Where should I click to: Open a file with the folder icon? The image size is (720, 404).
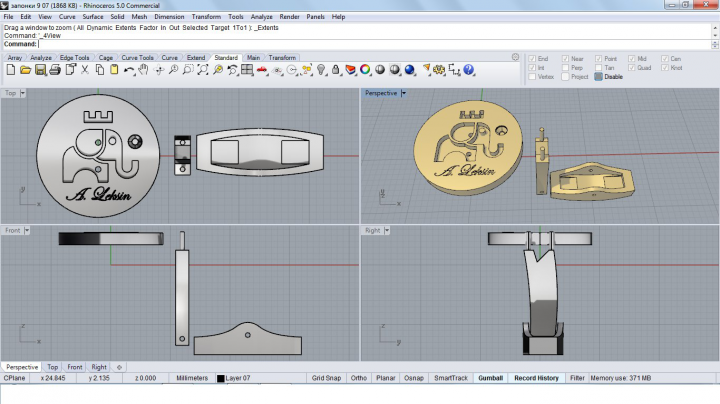pos(25,70)
